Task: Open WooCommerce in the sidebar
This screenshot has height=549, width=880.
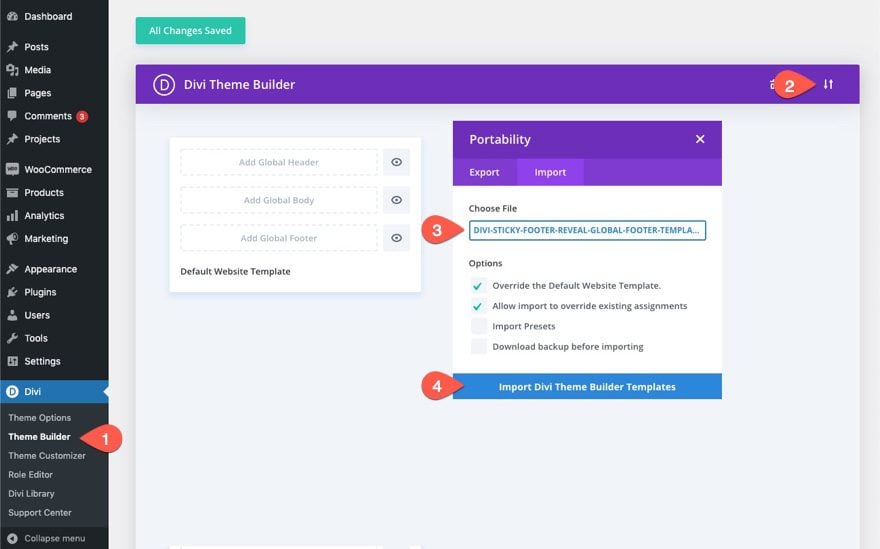Action: coord(57,169)
